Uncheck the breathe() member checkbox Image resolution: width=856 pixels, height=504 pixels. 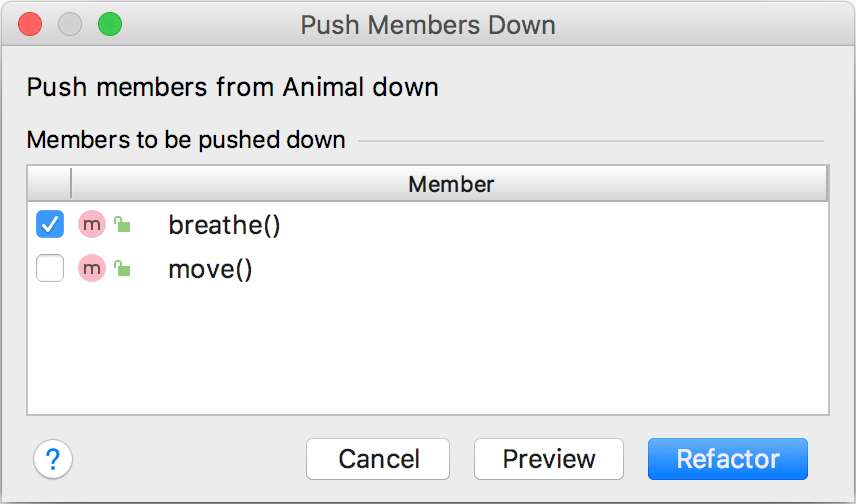point(50,225)
